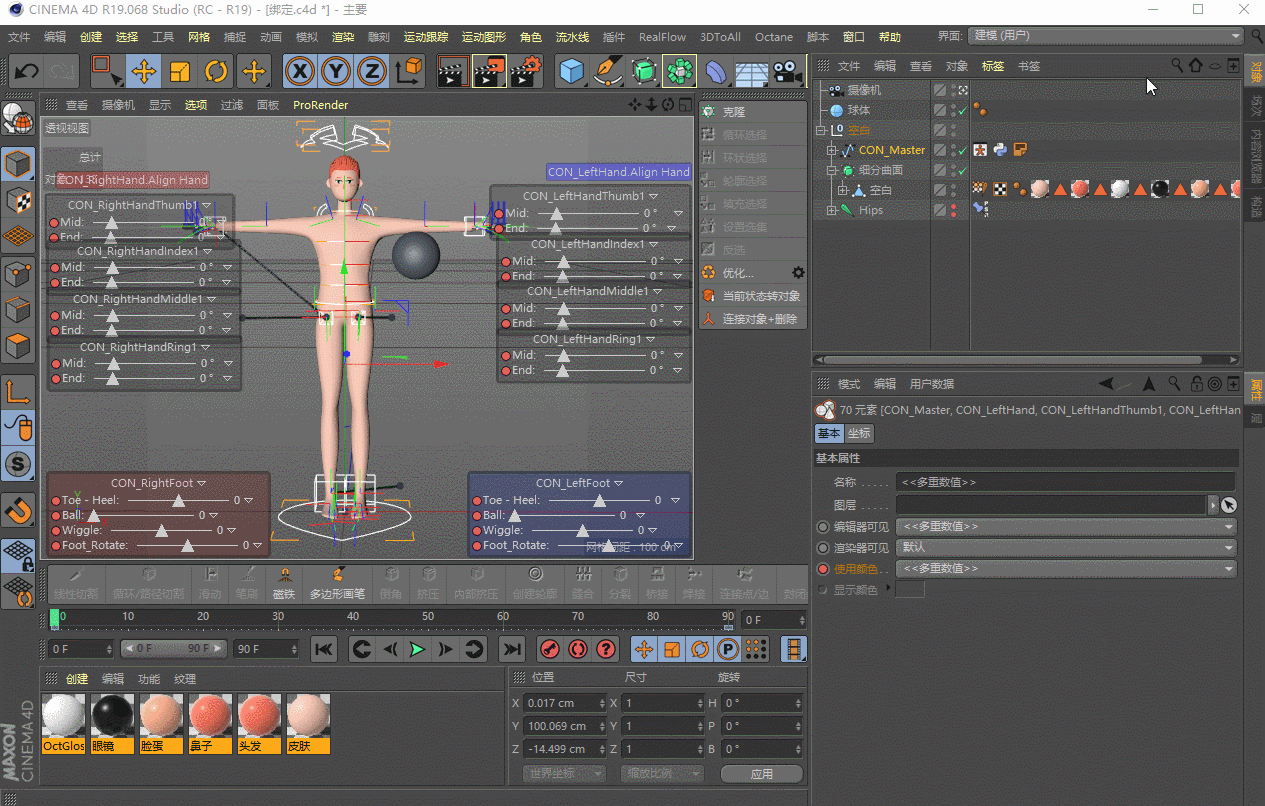The image size is (1265, 806).
Task: Enable Texture mode in left sidebar
Action: pyautogui.click(x=18, y=200)
